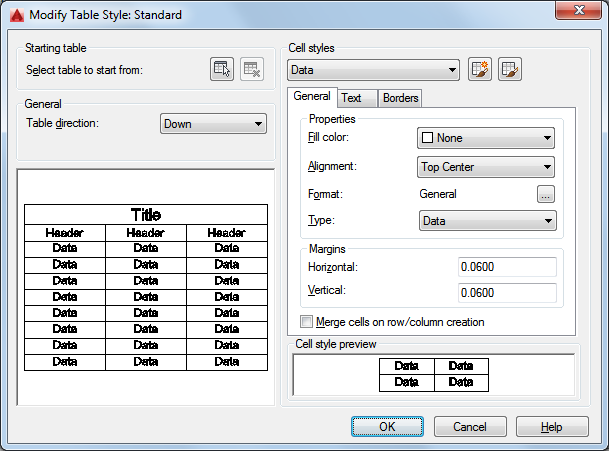Open the Type dropdown
The image size is (609, 451).
pos(487,221)
